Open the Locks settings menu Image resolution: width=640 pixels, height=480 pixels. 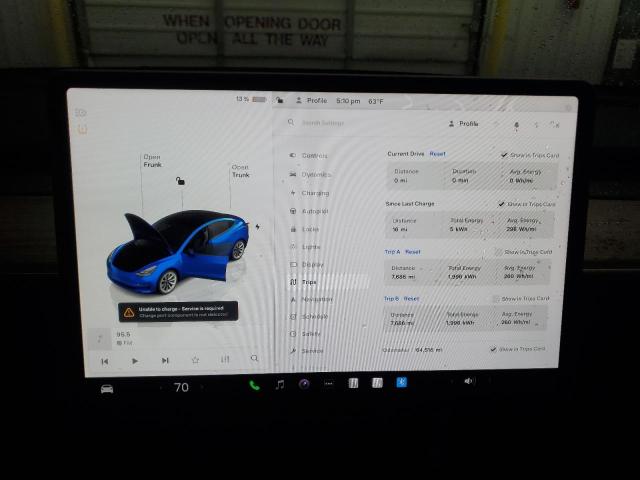pos(305,229)
